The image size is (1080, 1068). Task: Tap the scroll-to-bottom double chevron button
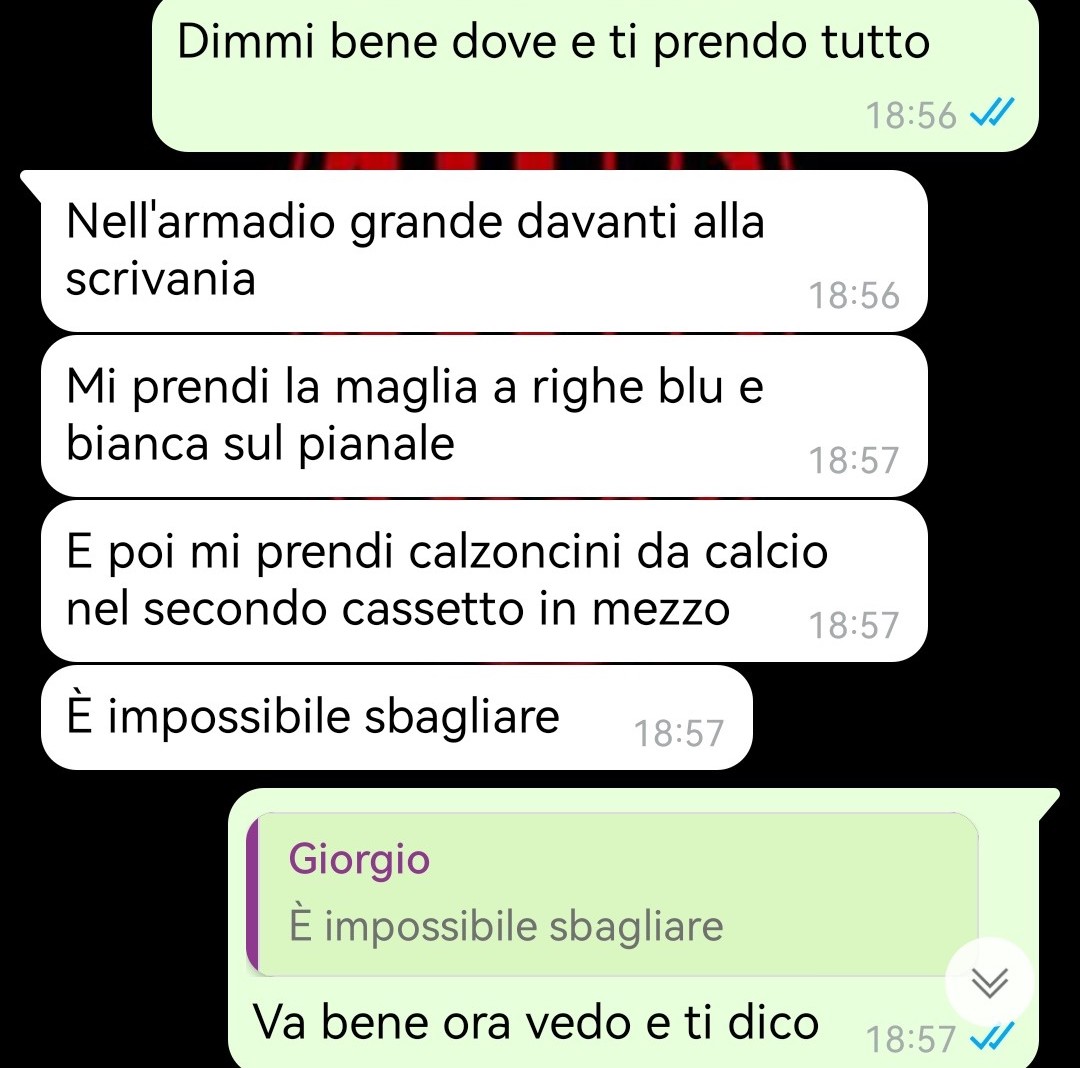click(x=990, y=982)
